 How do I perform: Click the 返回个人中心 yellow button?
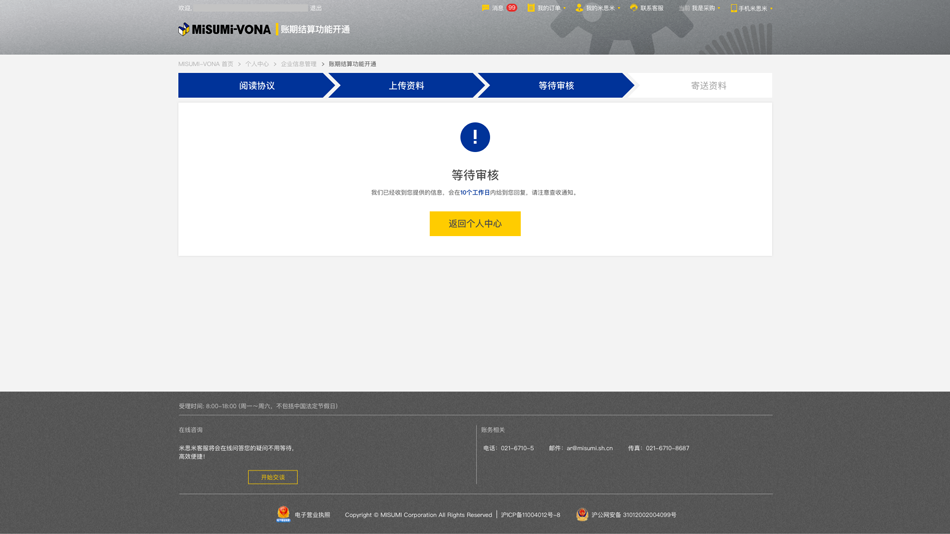475,224
